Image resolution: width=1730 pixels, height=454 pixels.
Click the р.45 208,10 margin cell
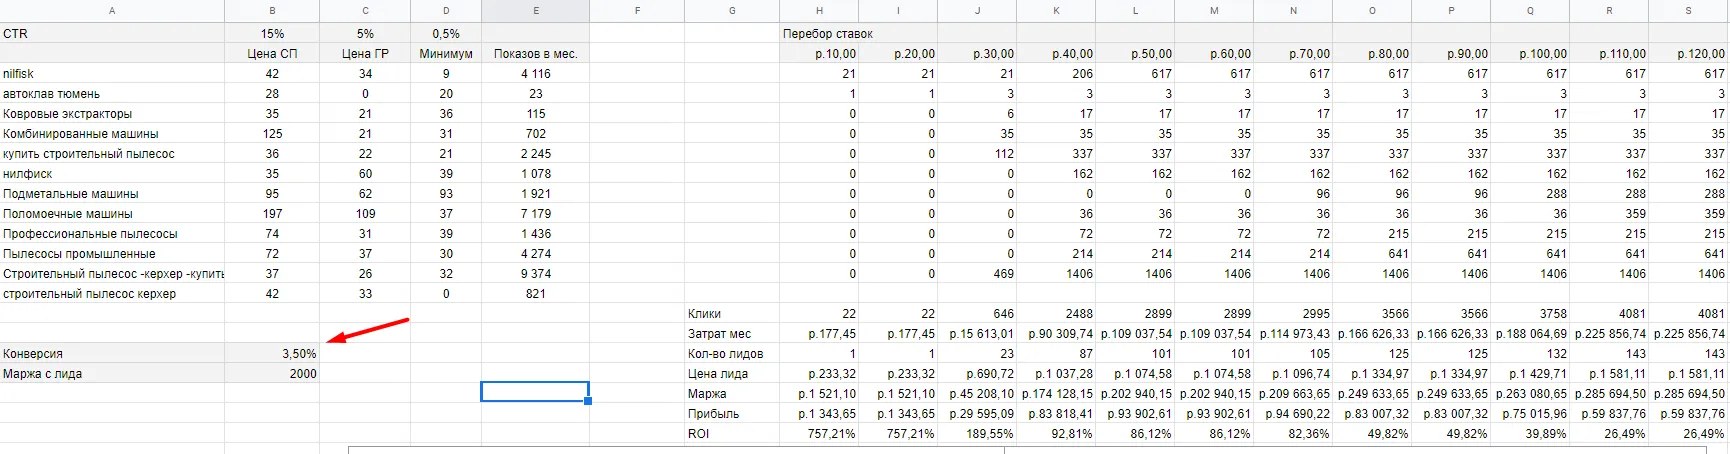click(977, 393)
